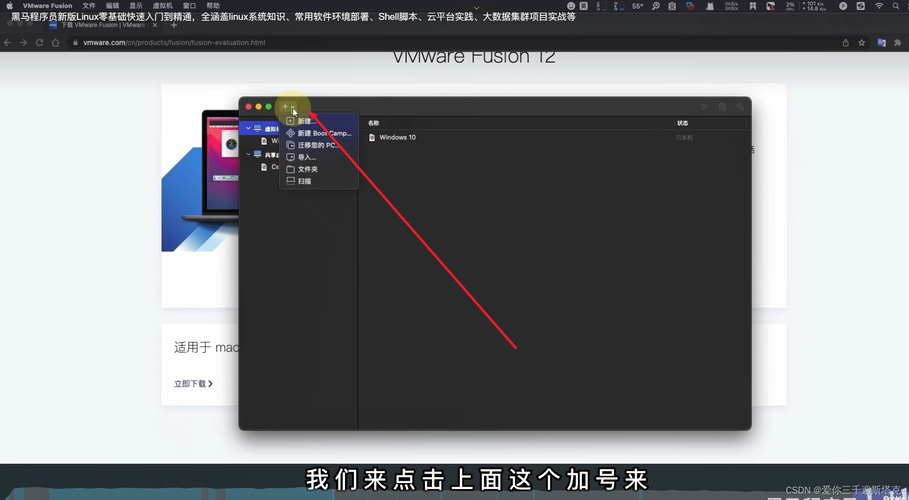Select the Ce... VM entry under shared group
The image size is (909, 500).
pos(270,167)
